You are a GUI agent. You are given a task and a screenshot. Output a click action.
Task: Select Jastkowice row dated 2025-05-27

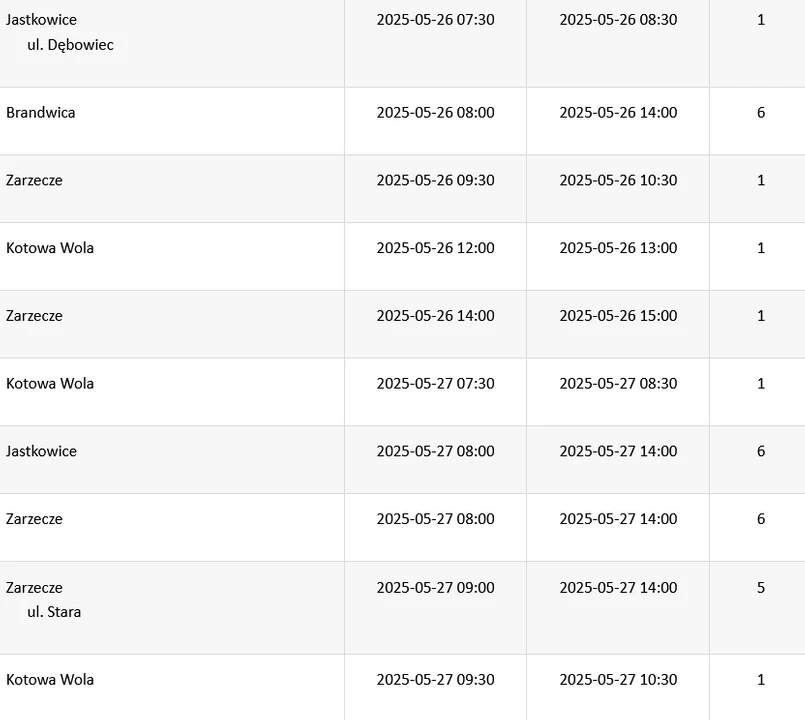(x=42, y=452)
